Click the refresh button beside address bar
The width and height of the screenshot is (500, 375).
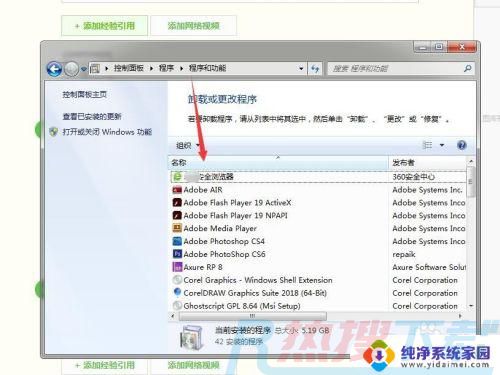315,69
